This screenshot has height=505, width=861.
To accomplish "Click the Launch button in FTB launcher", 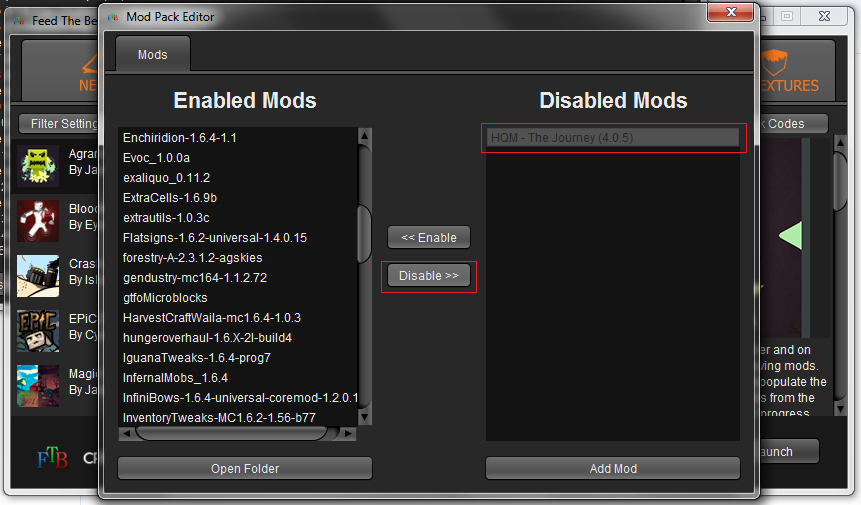I will click(789, 451).
